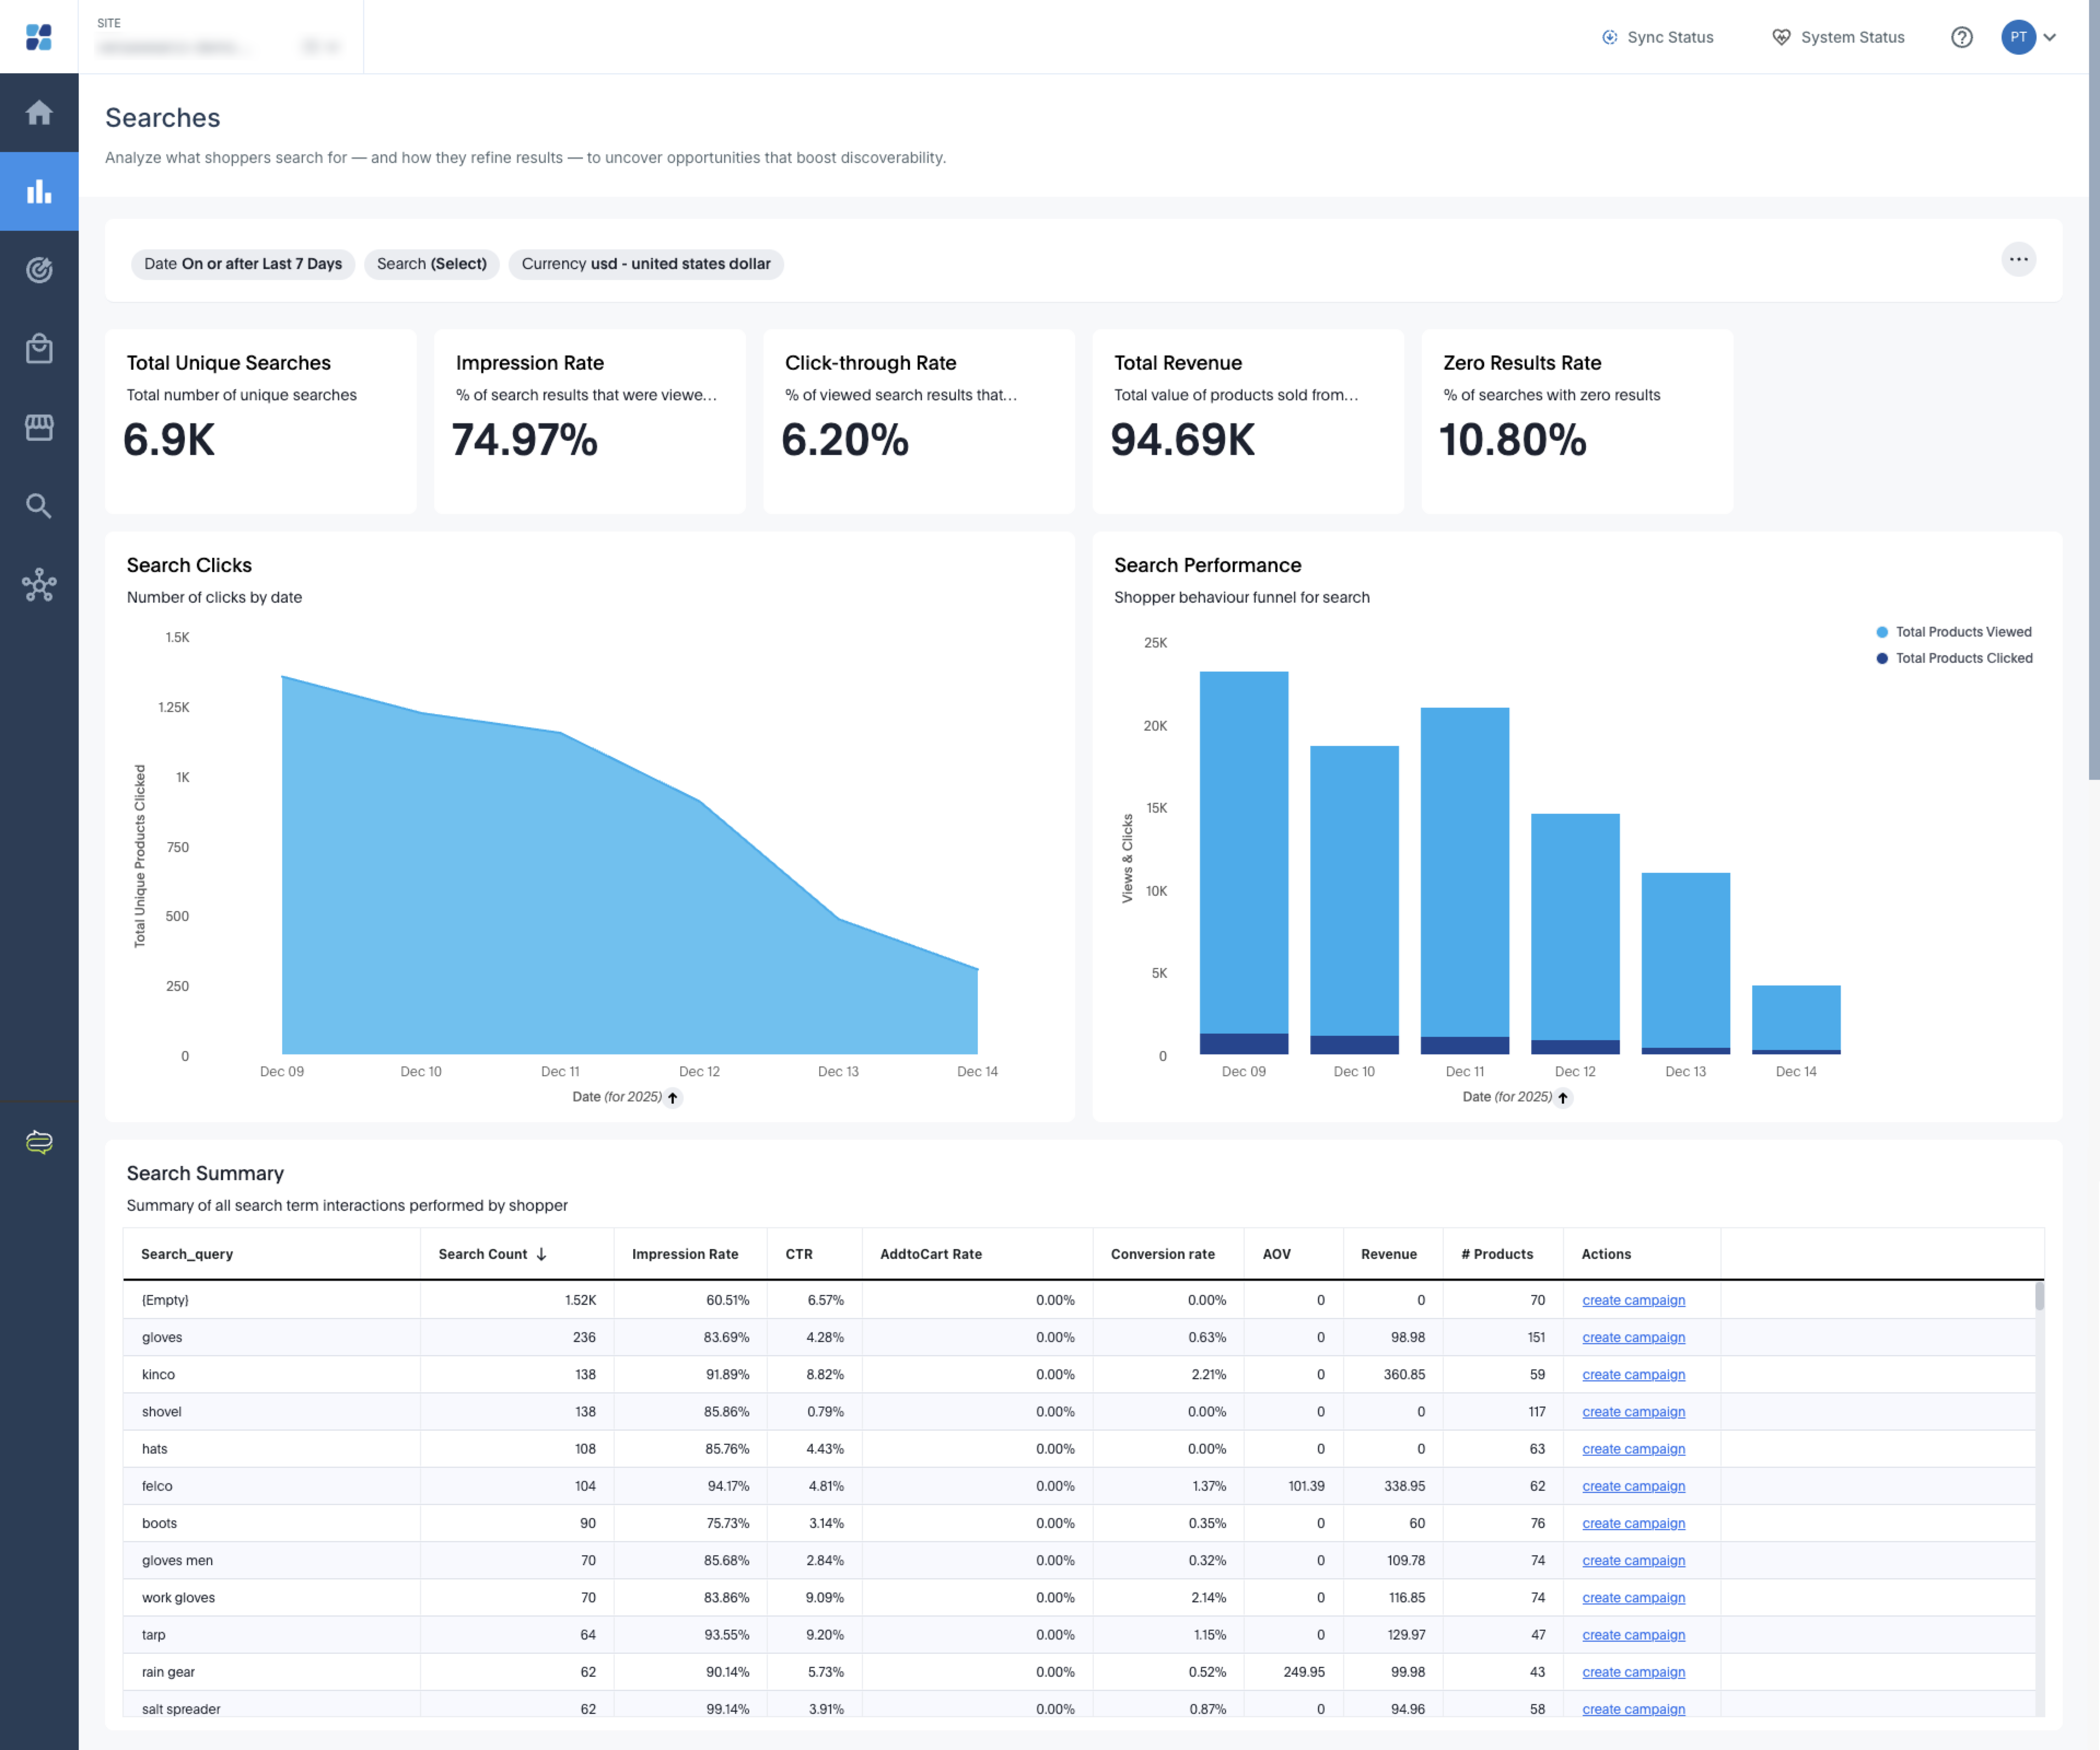Open the storefront sidebar icon
The height and width of the screenshot is (1750, 2100).
[39, 427]
